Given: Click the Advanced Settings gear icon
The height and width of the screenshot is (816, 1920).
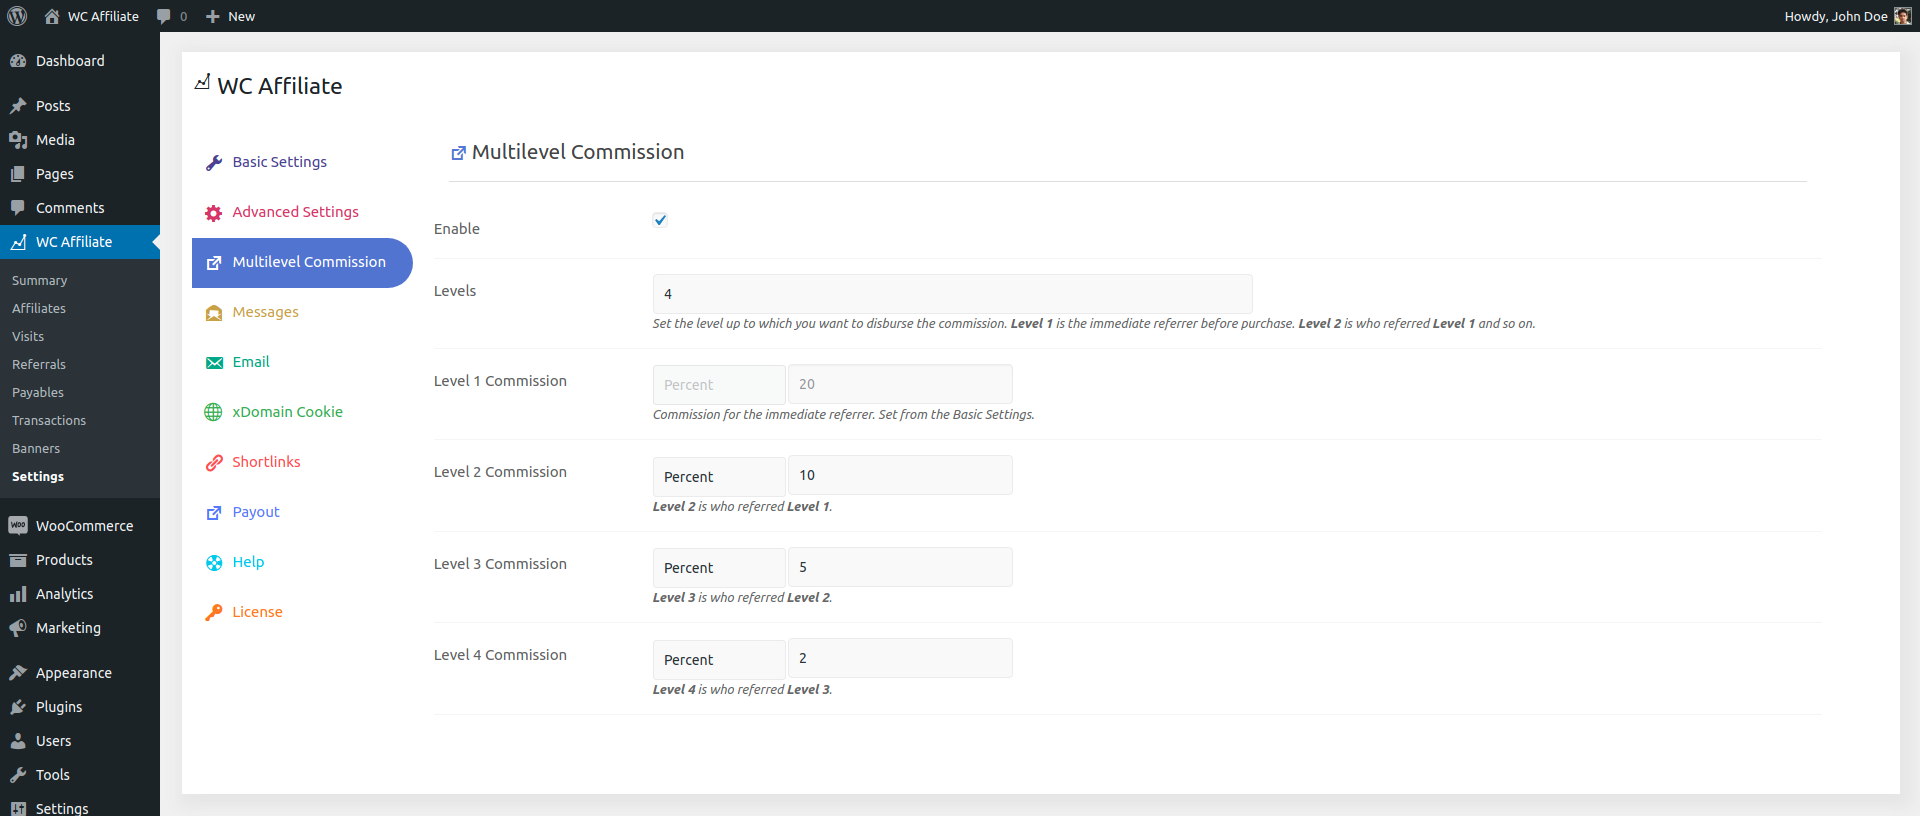Looking at the screenshot, I should (214, 213).
